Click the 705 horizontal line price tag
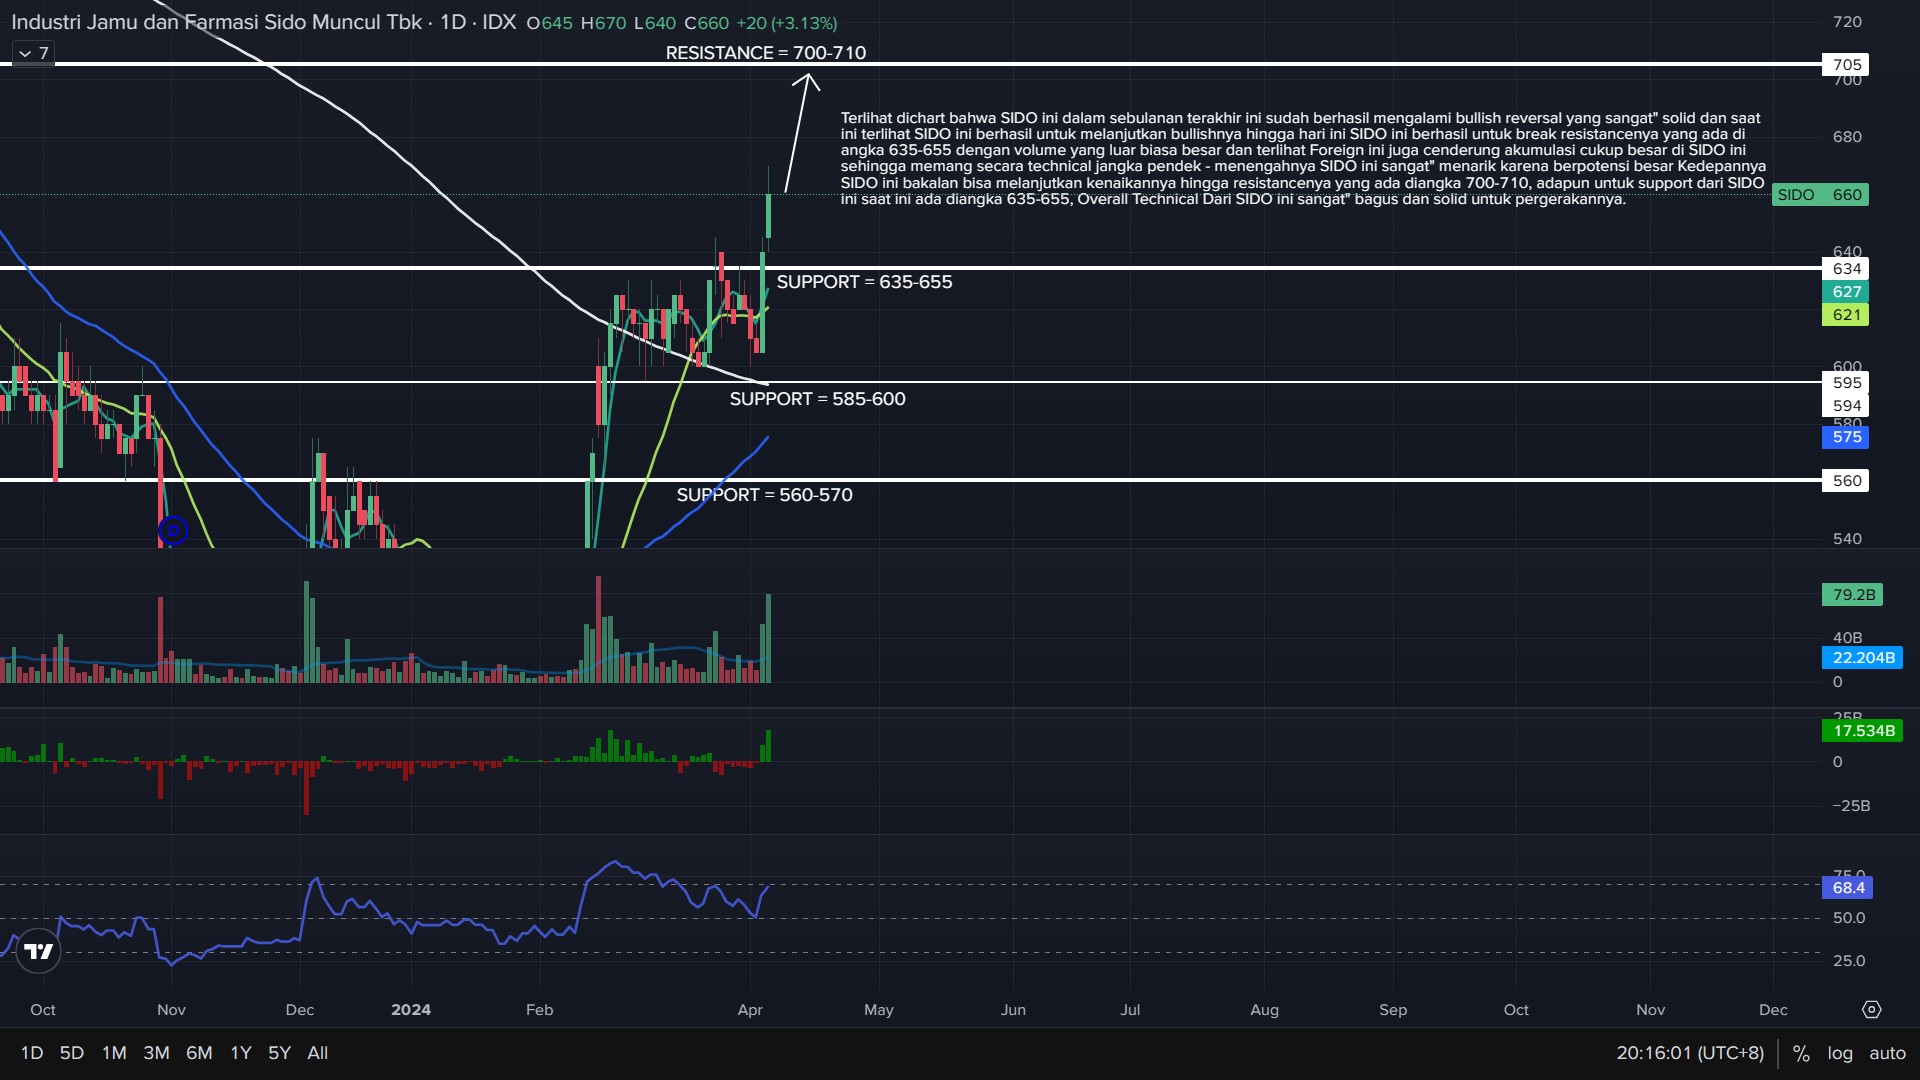The image size is (1920, 1080). [1846, 65]
